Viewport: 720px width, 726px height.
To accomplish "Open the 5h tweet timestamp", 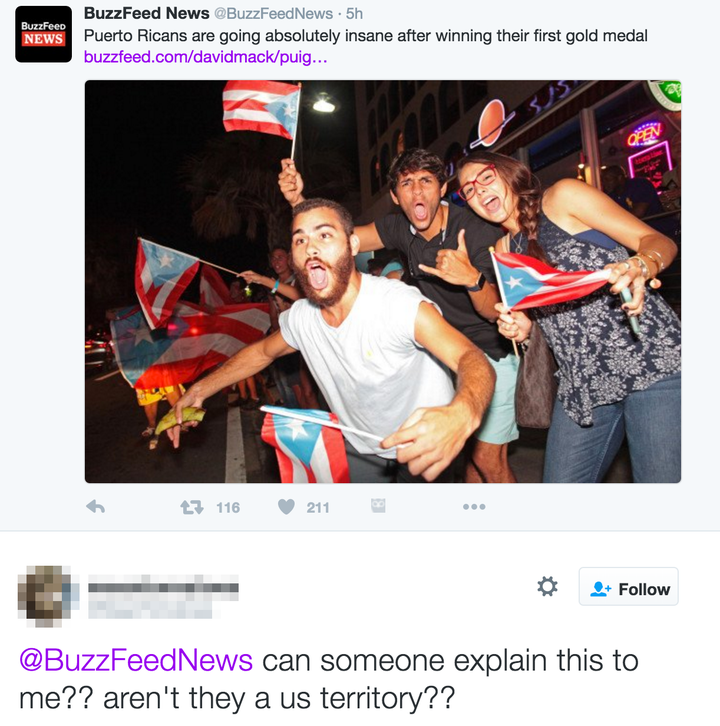I will [x=354, y=14].
